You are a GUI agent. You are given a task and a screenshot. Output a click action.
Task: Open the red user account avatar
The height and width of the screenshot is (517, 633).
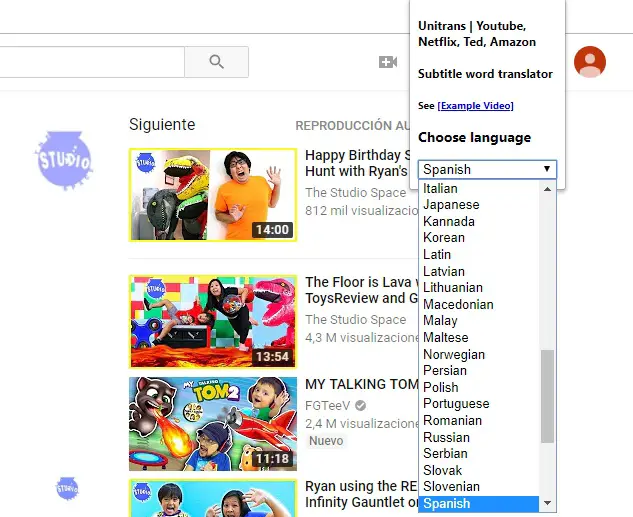pos(590,62)
